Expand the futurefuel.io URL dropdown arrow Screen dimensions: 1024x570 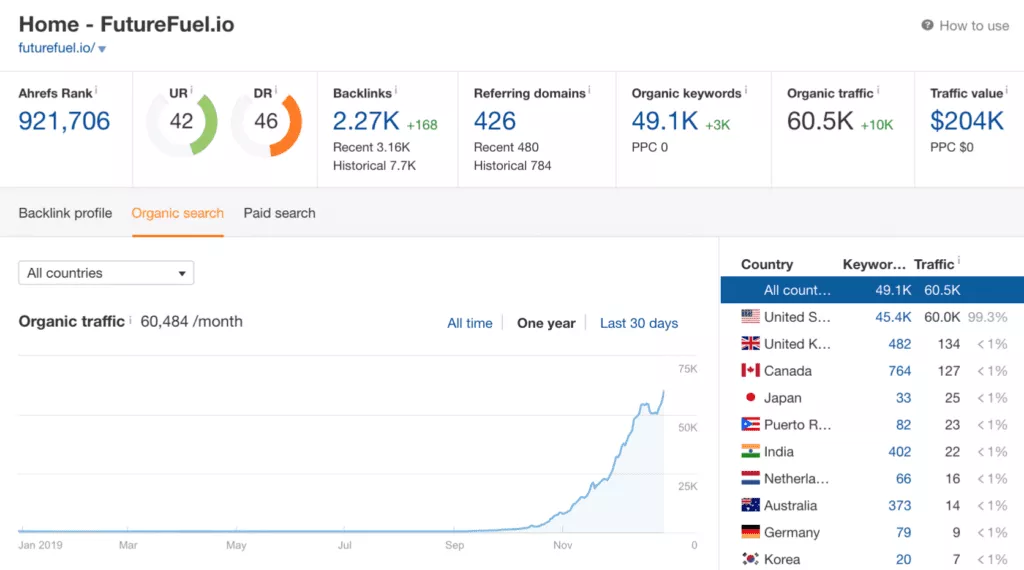pyautogui.click(x=102, y=49)
